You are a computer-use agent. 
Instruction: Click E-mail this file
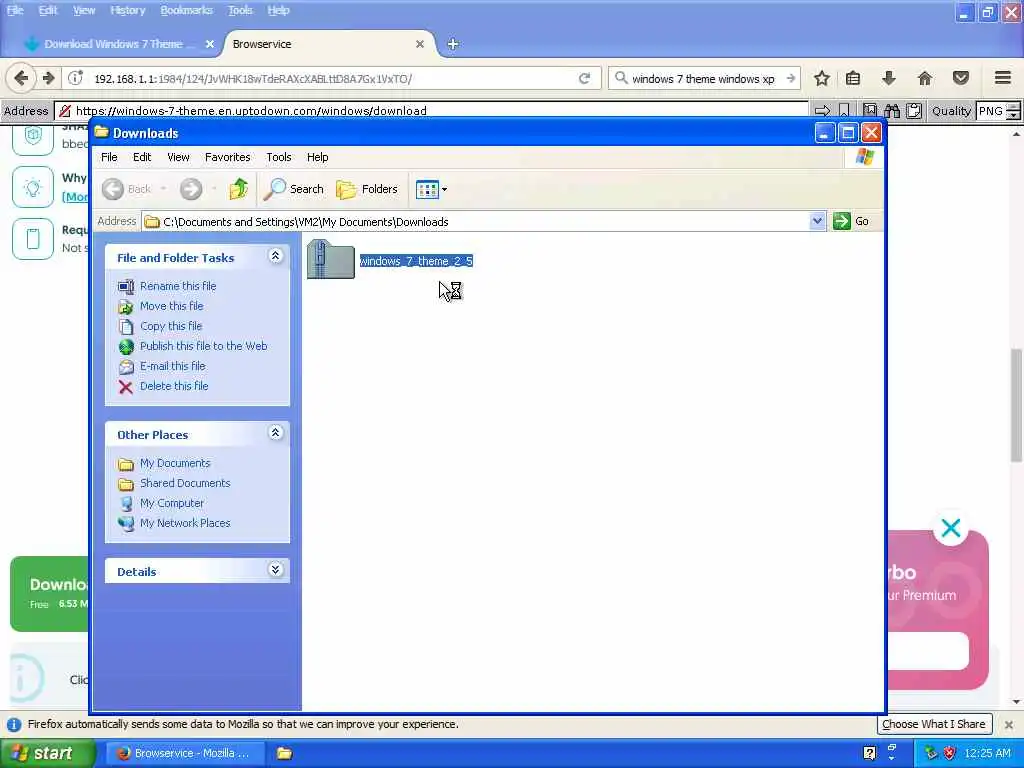click(172, 366)
